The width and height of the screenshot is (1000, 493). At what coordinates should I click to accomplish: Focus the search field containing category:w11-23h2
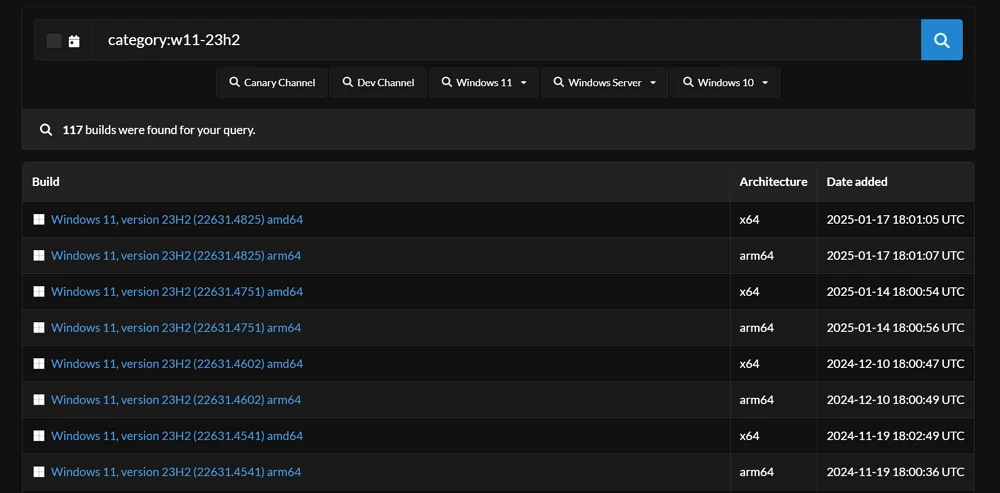coord(507,40)
